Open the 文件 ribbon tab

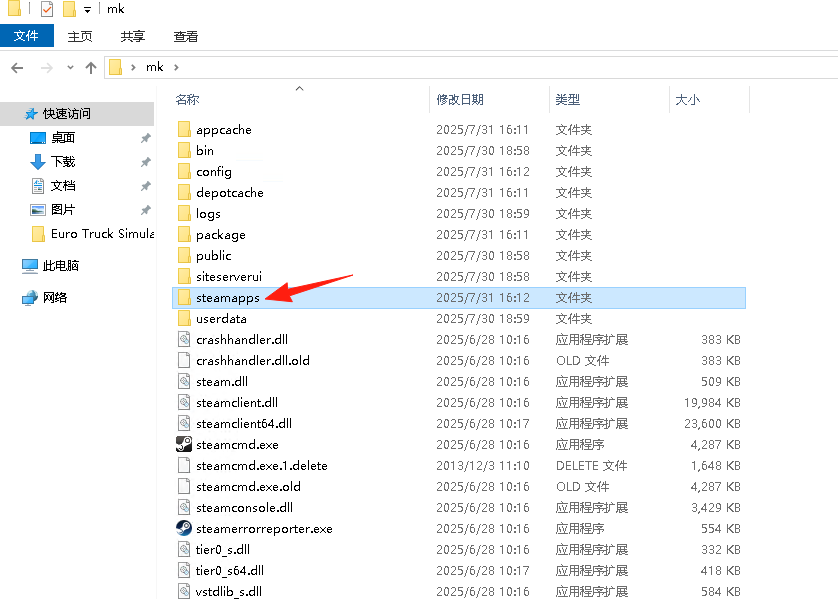point(27,36)
